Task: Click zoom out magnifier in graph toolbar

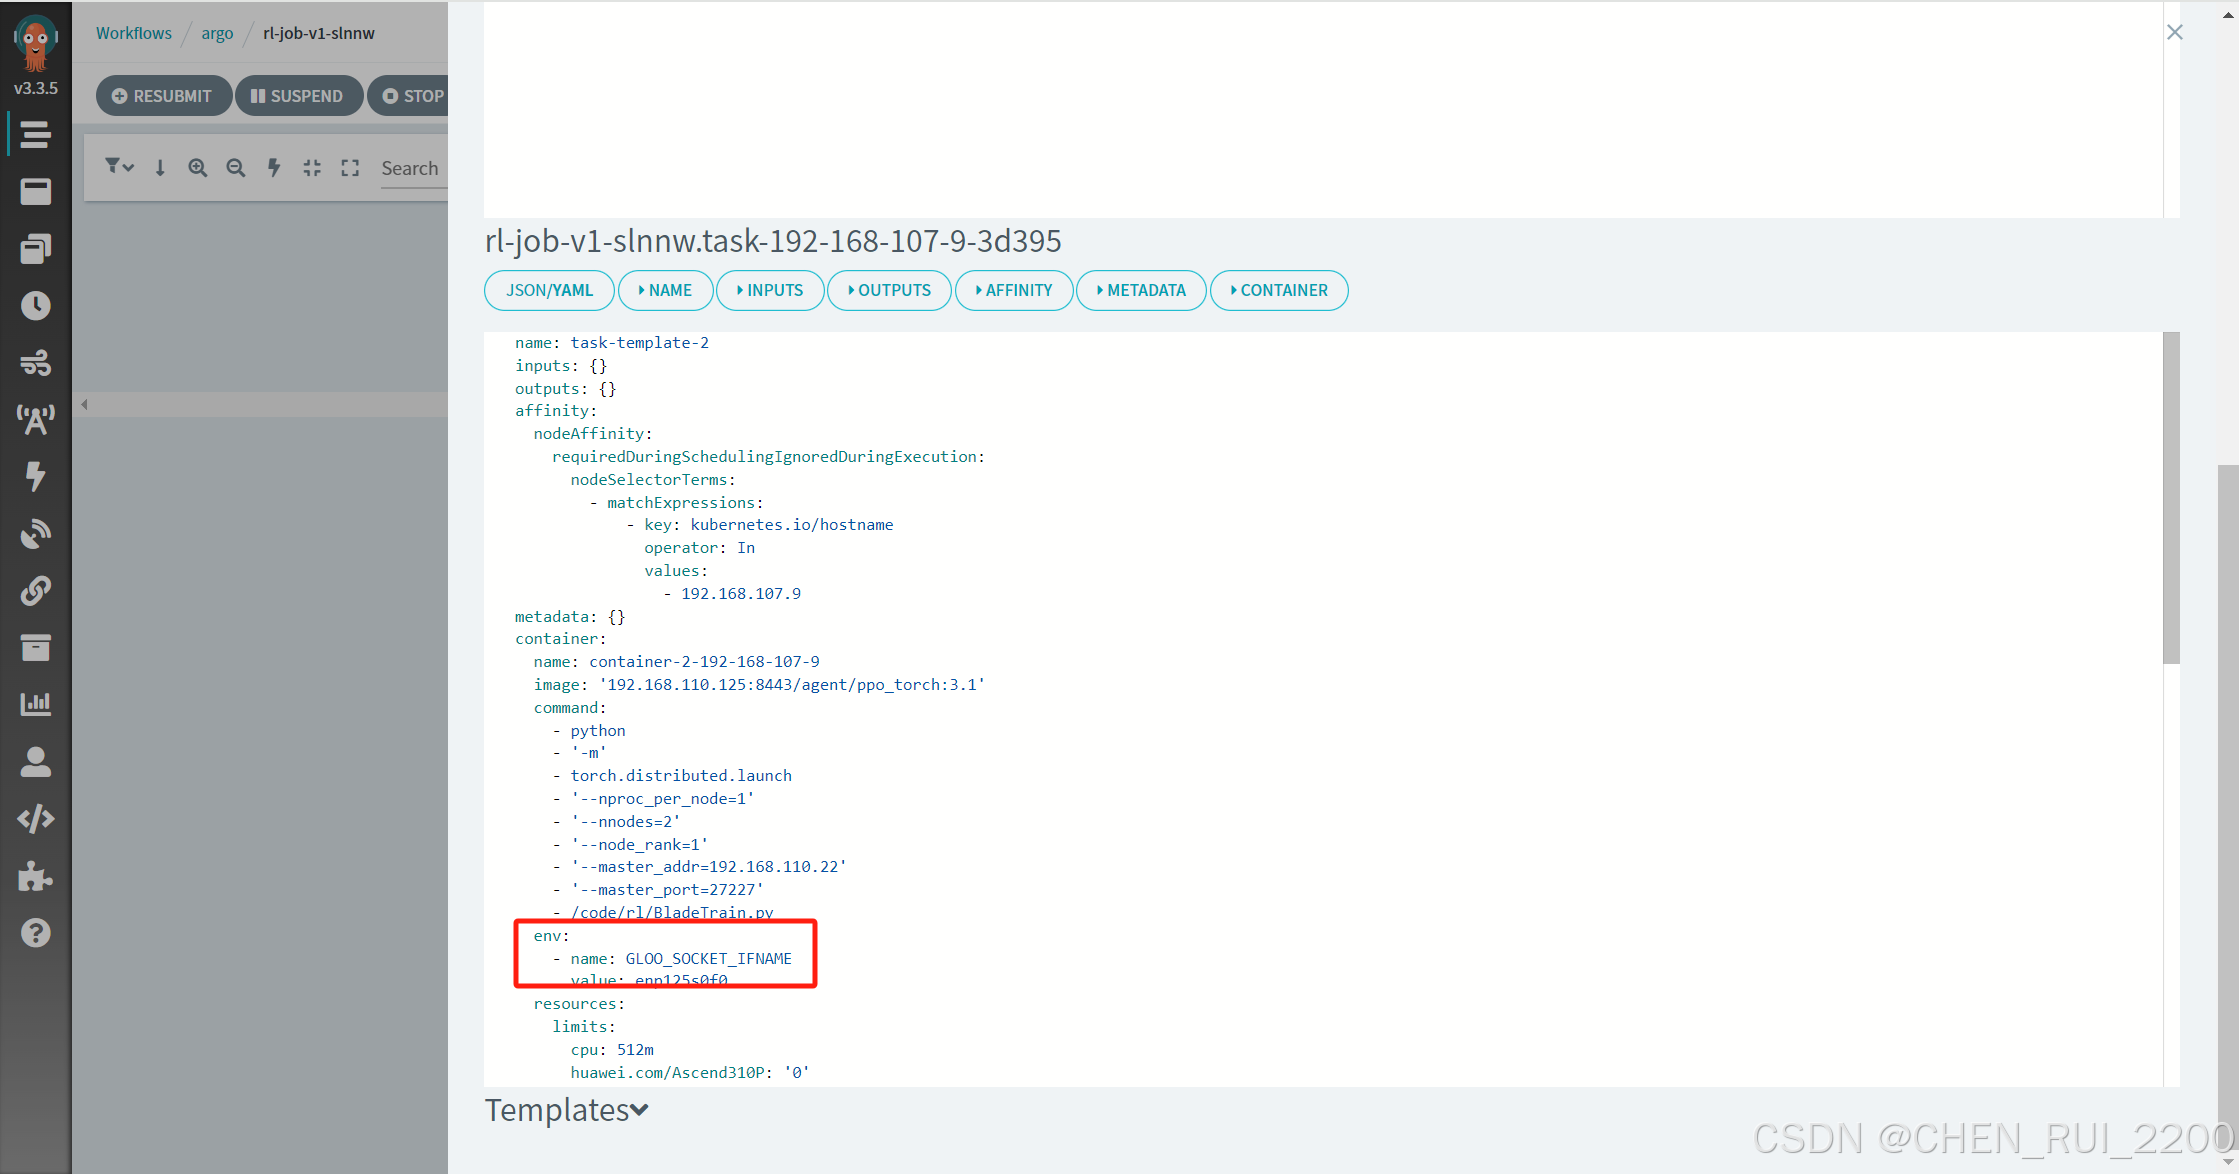Action: [x=235, y=168]
